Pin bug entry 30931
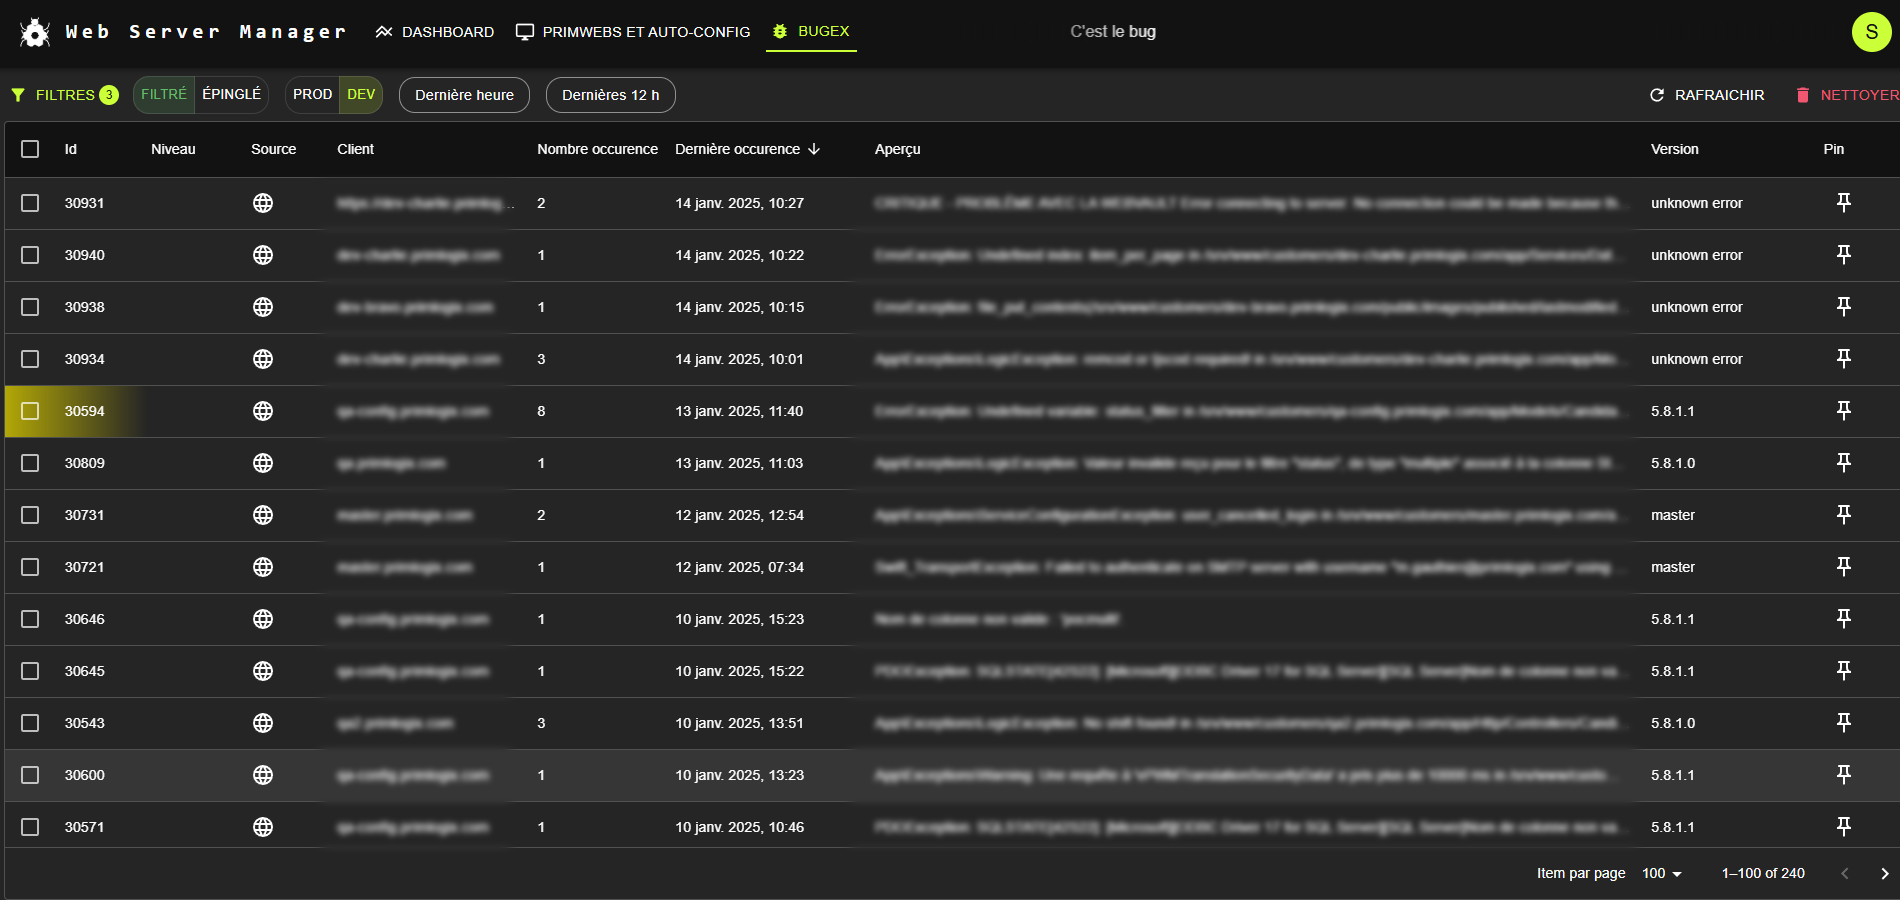The image size is (1900, 900). click(x=1843, y=203)
